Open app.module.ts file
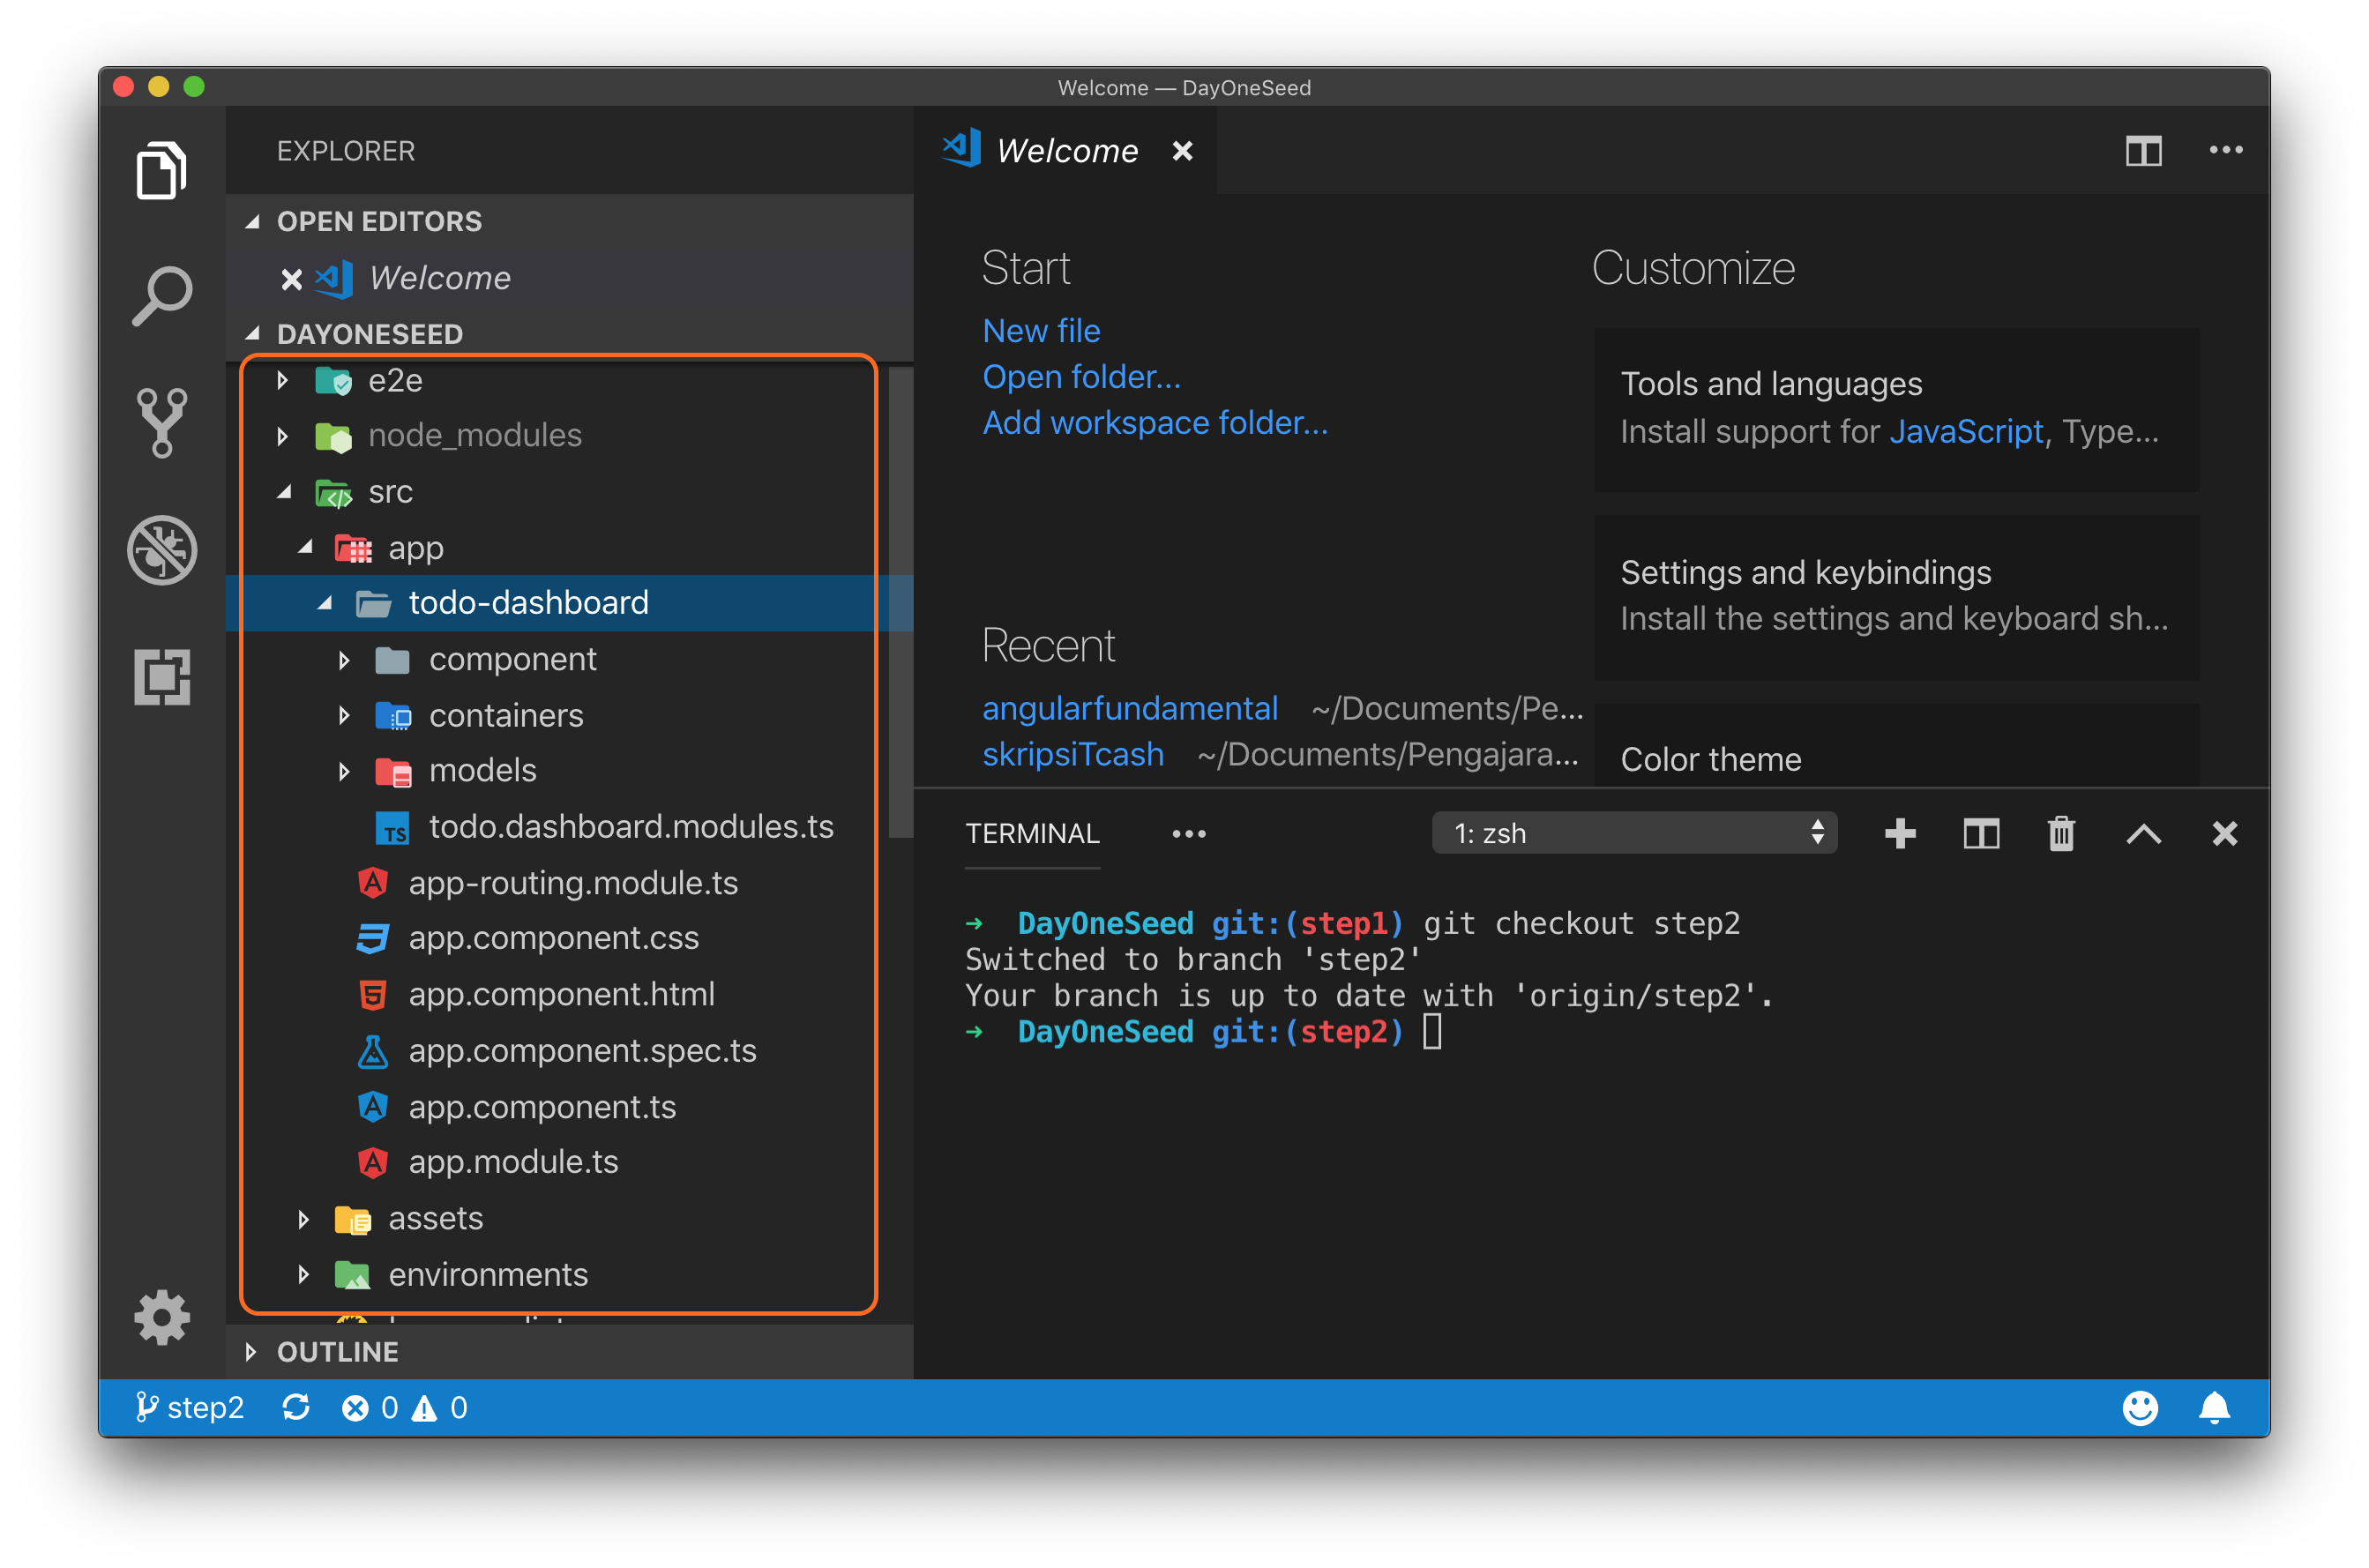The height and width of the screenshot is (1568, 2369). click(x=569, y=1162)
